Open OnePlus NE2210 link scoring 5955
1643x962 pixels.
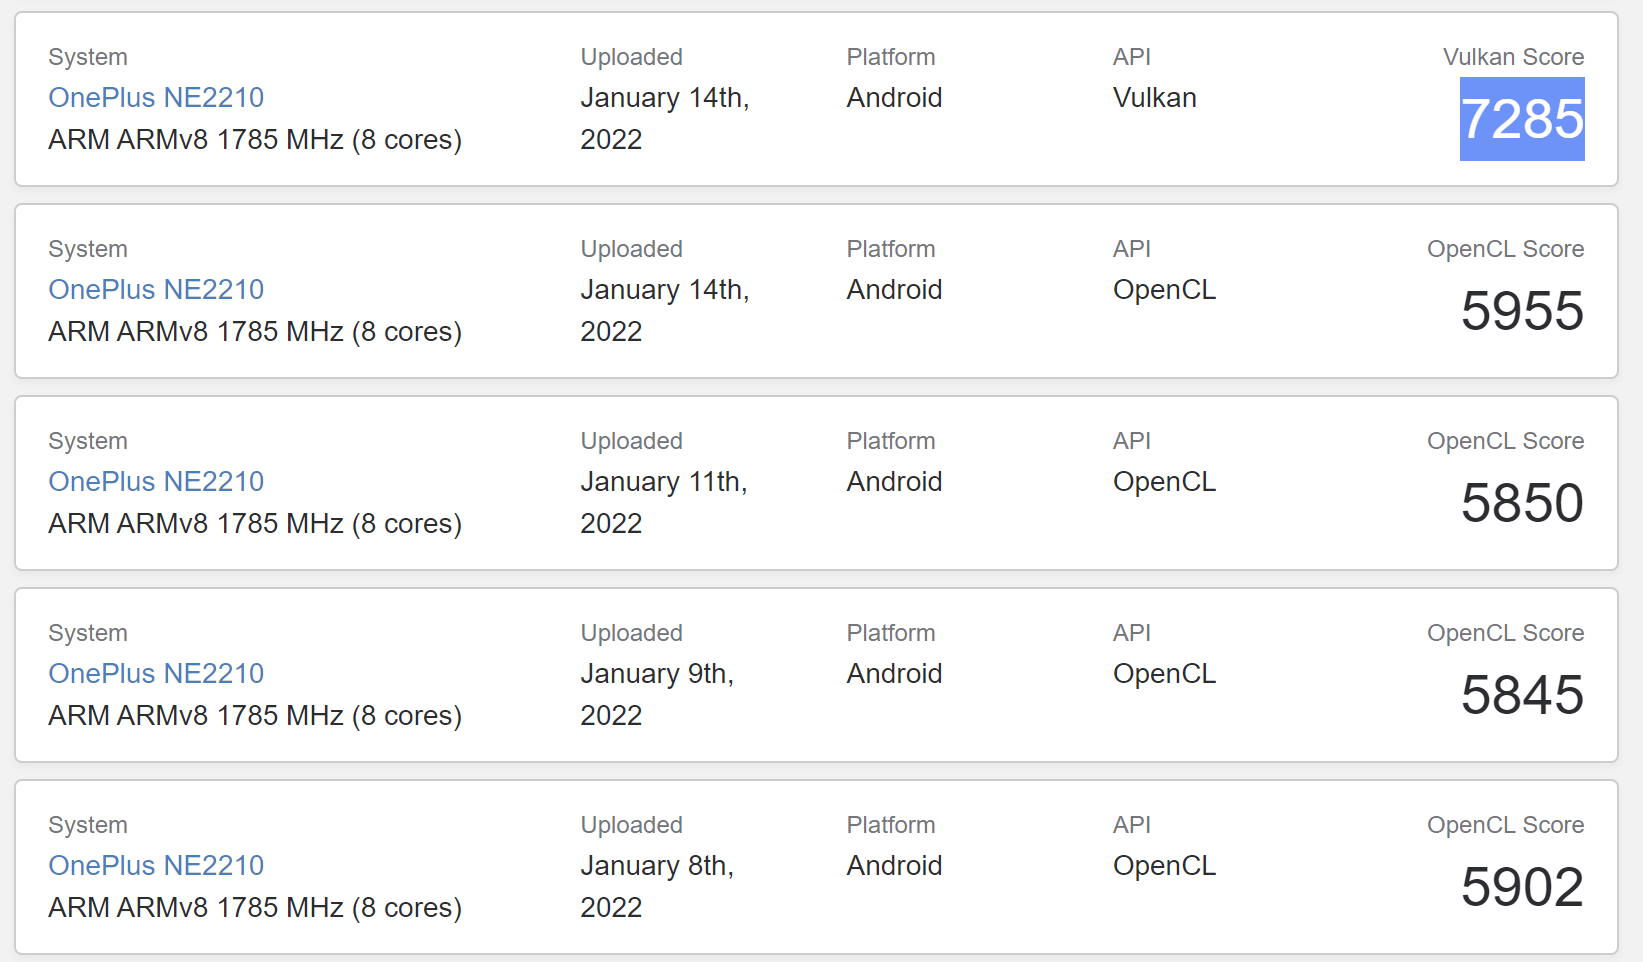(x=156, y=290)
